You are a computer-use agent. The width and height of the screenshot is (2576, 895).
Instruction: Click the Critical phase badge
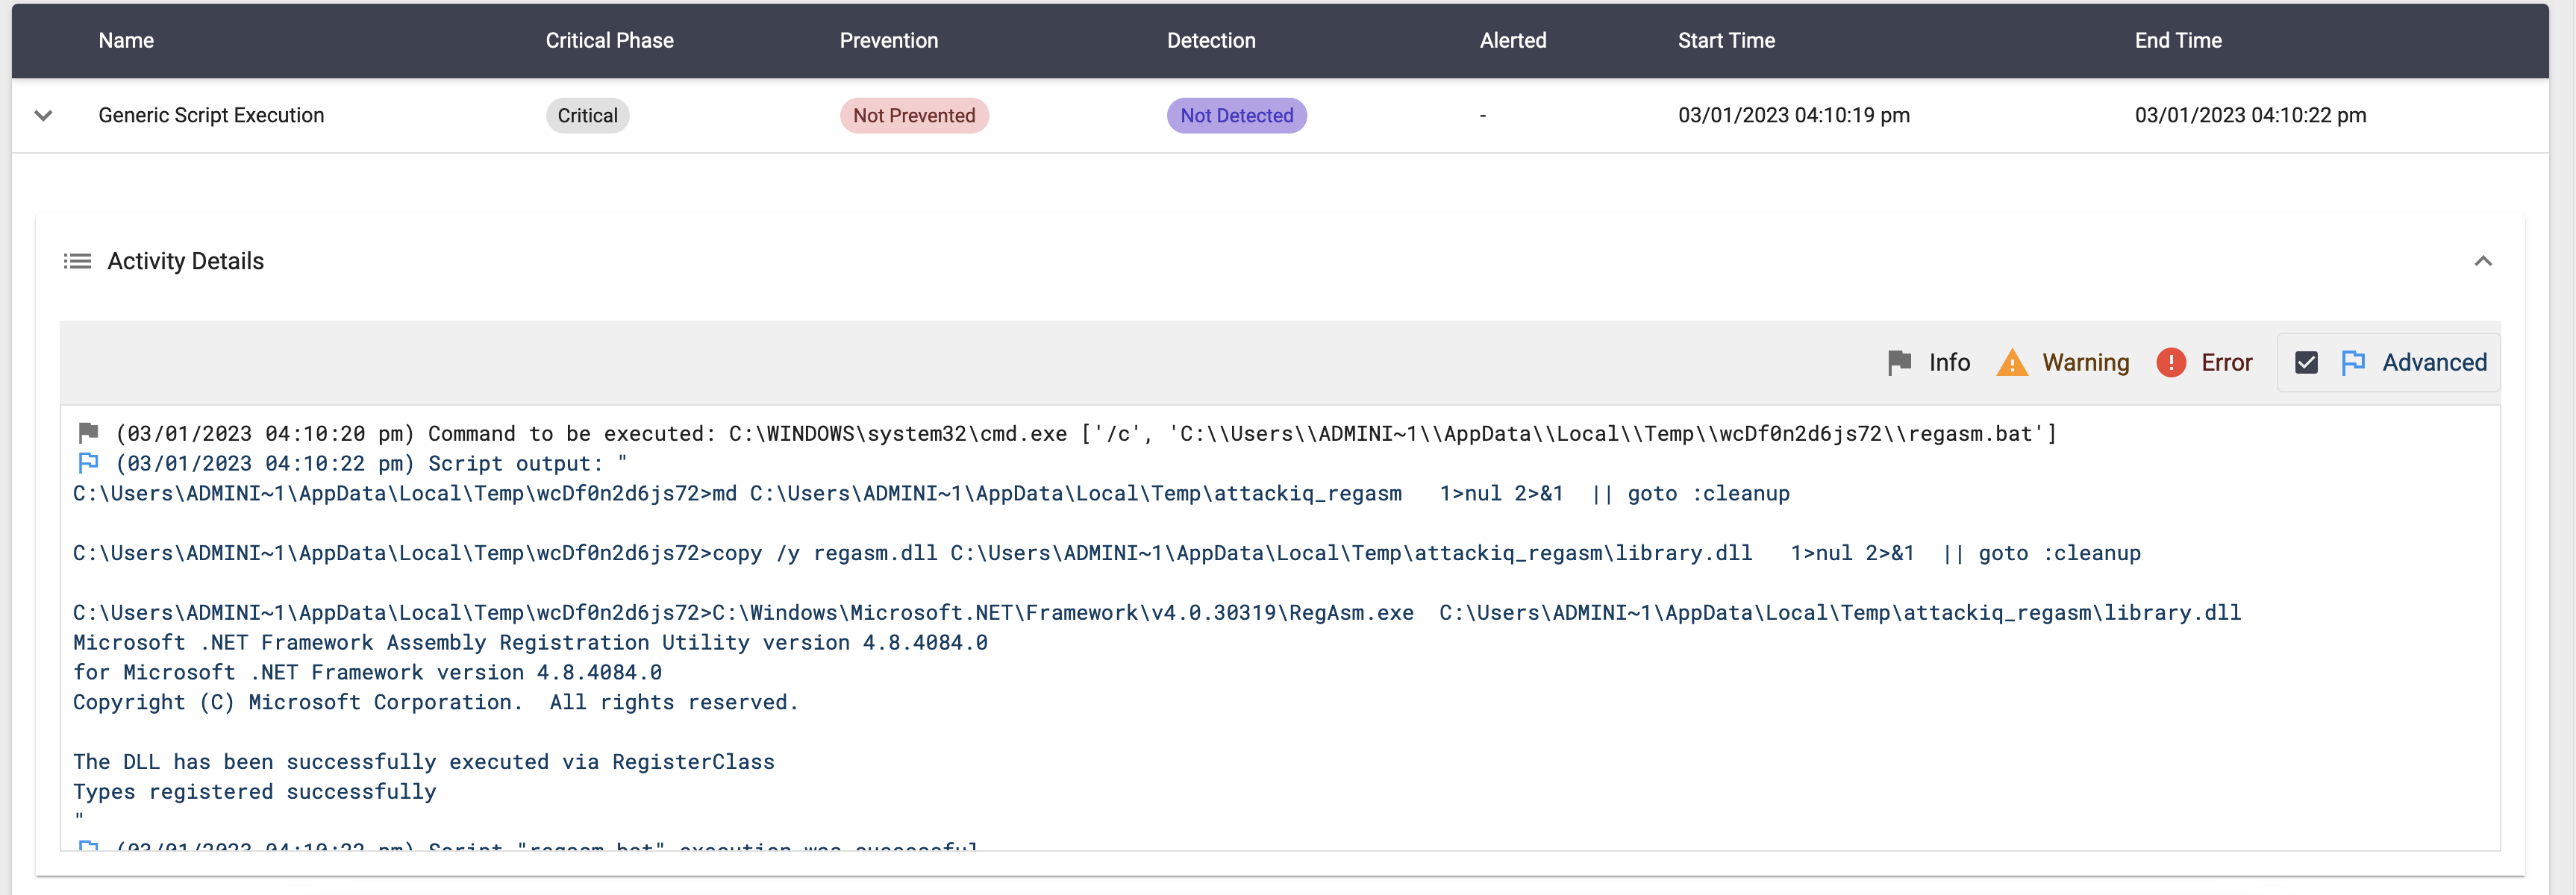(x=587, y=115)
